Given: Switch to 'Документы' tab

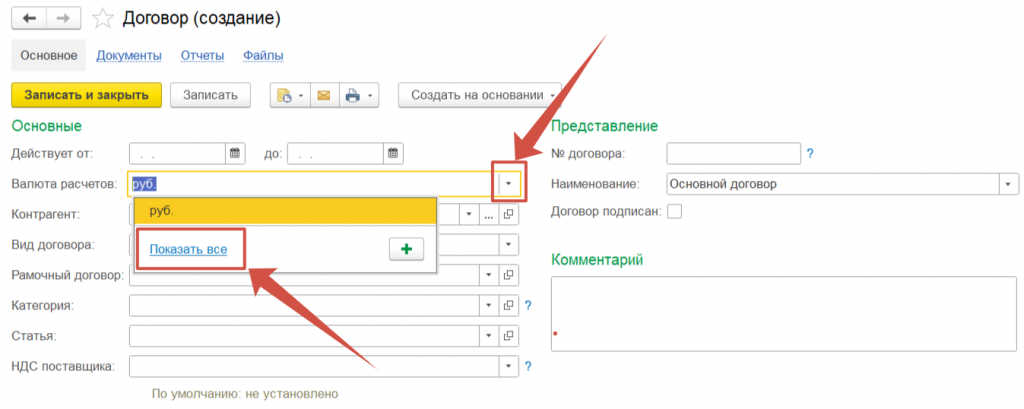Looking at the screenshot, I should click(x=129, y=56).
